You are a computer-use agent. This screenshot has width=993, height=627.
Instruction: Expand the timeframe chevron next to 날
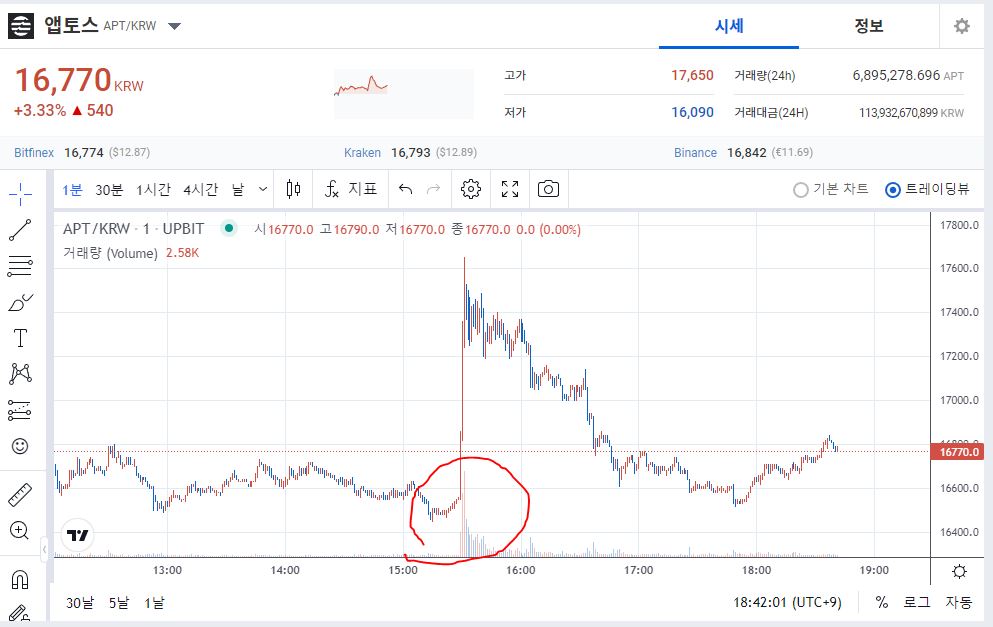point(263,188)
